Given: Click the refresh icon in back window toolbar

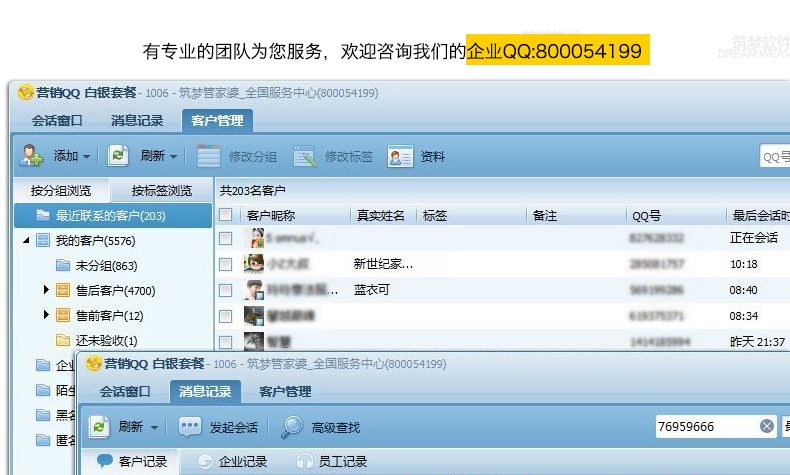Looking at the screenshot, I should coord(118,156).
